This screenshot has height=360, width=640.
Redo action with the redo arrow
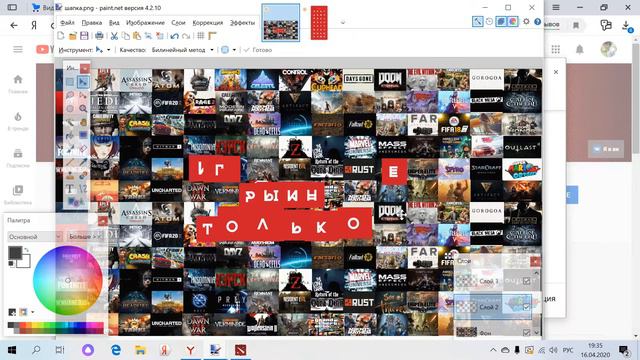click(186, 36)
